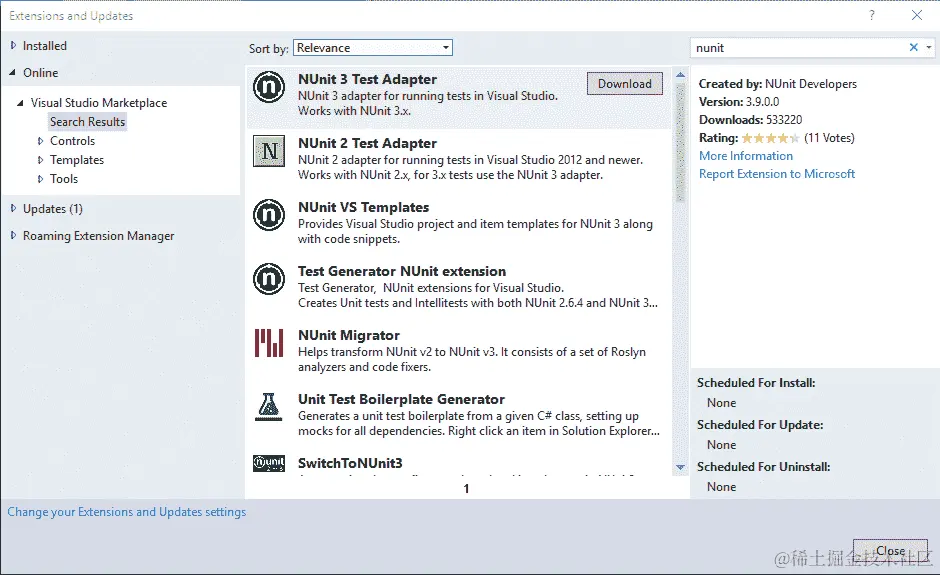Expand the Updates (1) category
Viewport: 940px width, 575px height.
click(13, 209)
